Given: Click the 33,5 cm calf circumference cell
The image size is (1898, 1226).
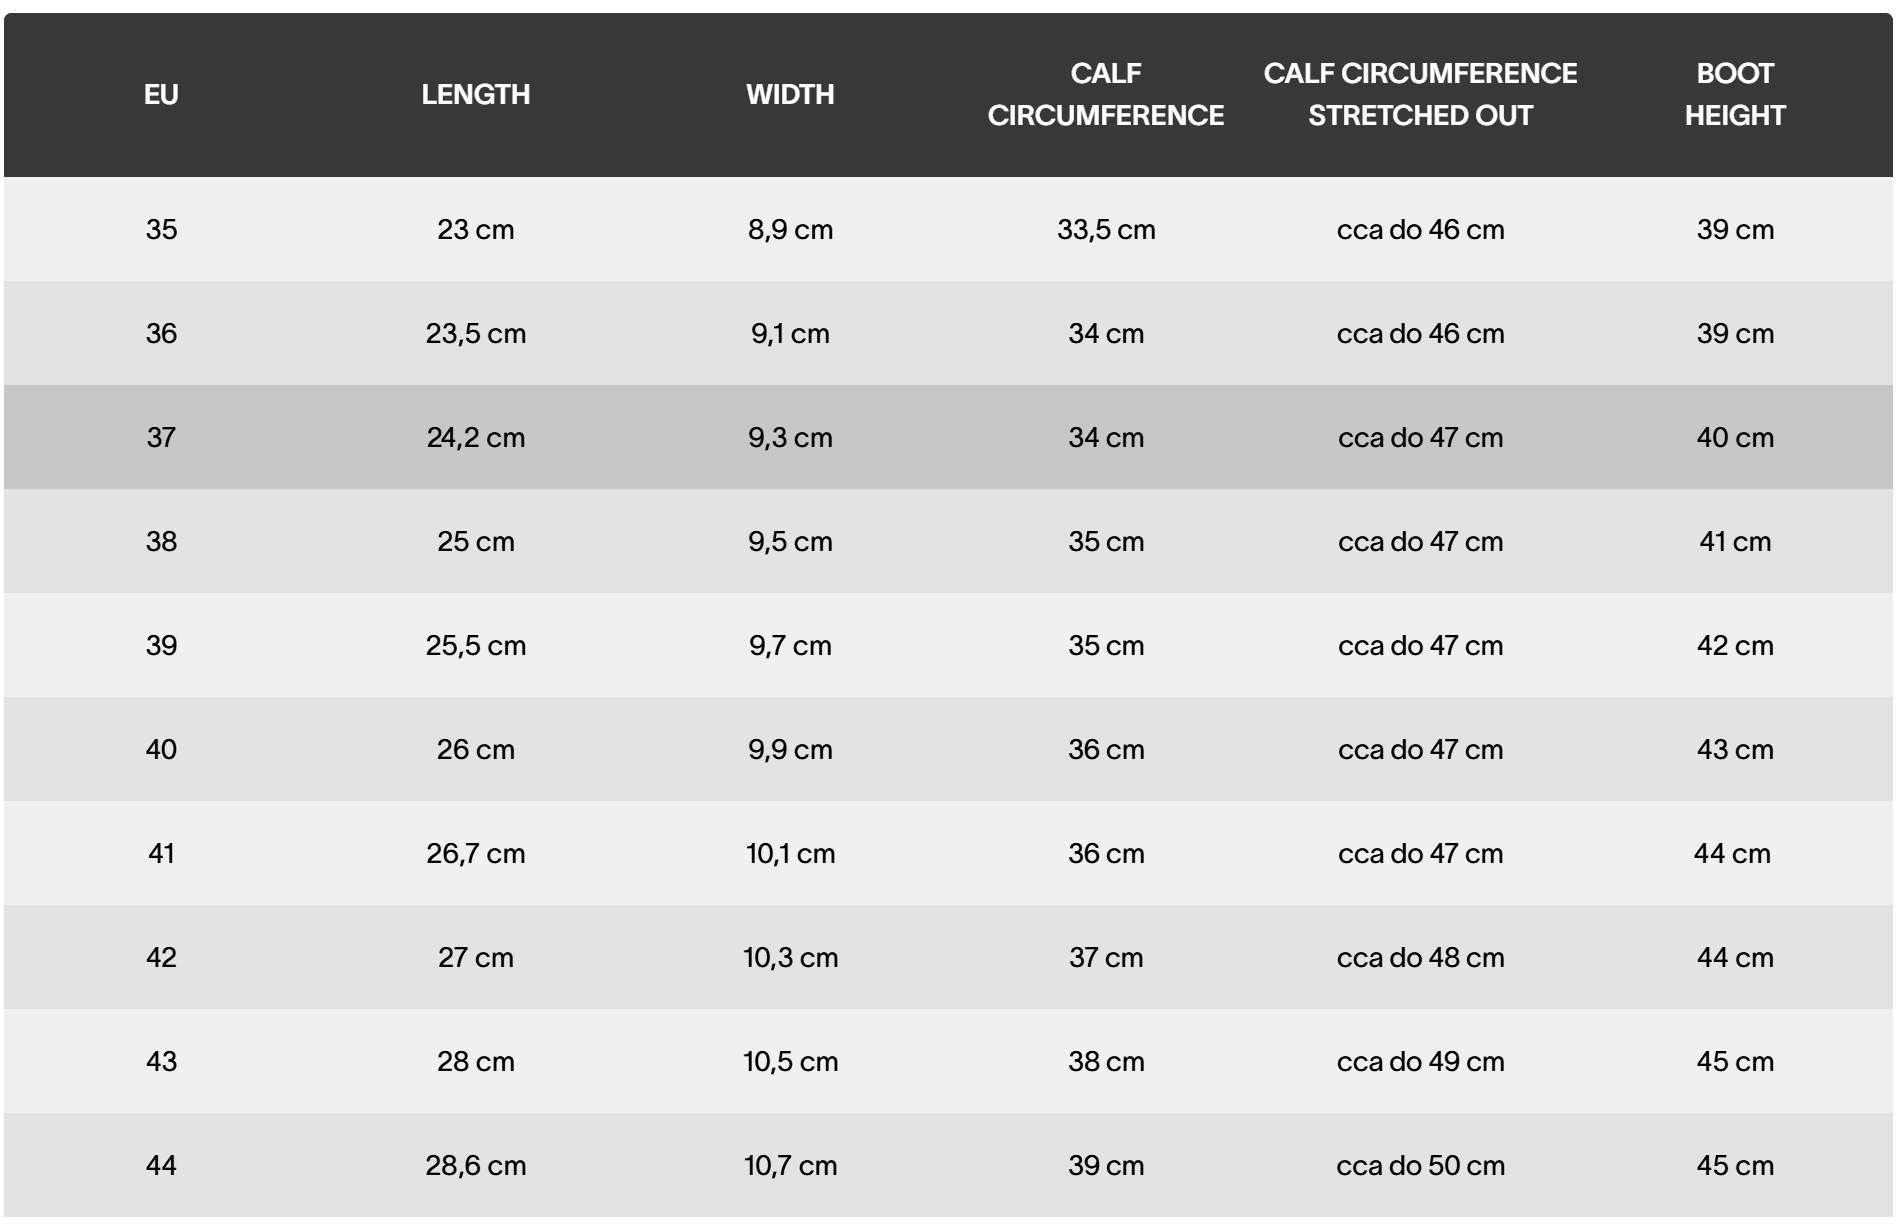Looking at the screenshot, I should pyautogui.click(x=1105, y=230).
